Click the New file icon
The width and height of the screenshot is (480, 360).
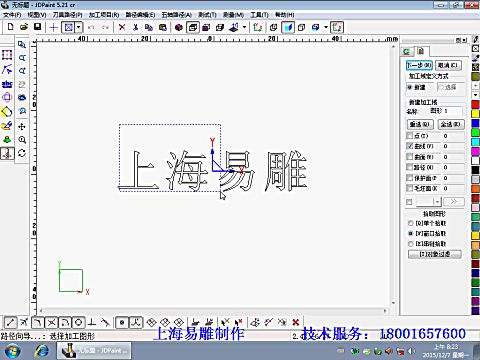pyautogui.click(x=10, y=27)
